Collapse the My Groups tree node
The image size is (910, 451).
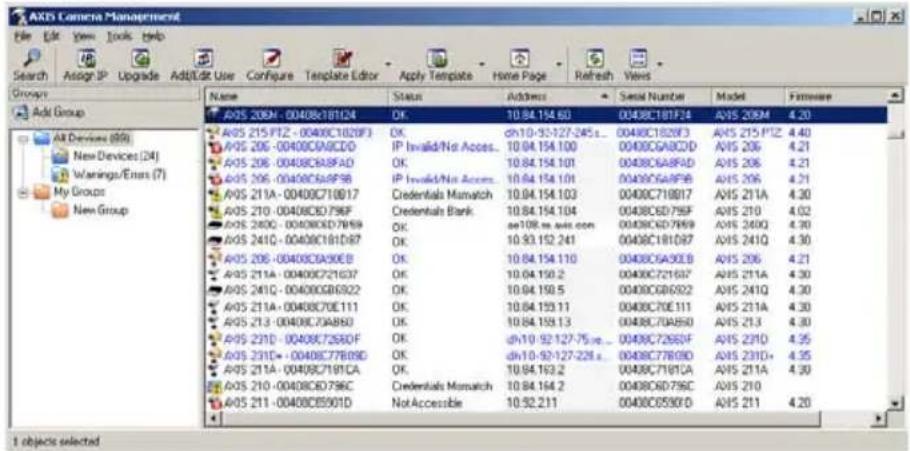pos(22,192)
